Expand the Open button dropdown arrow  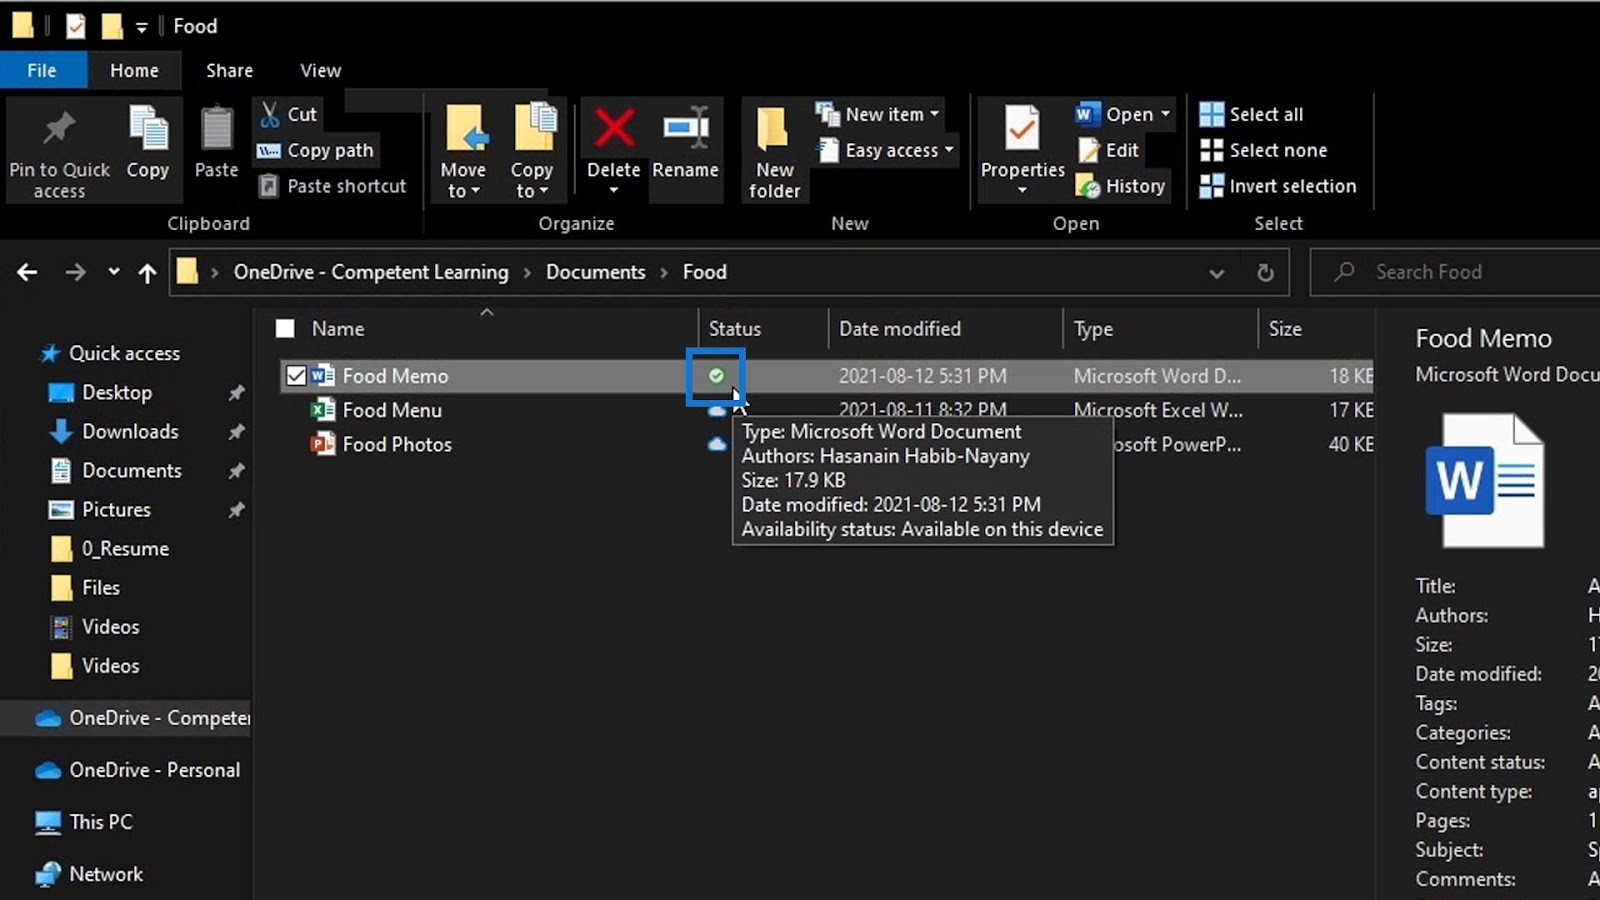[1165, 114]
